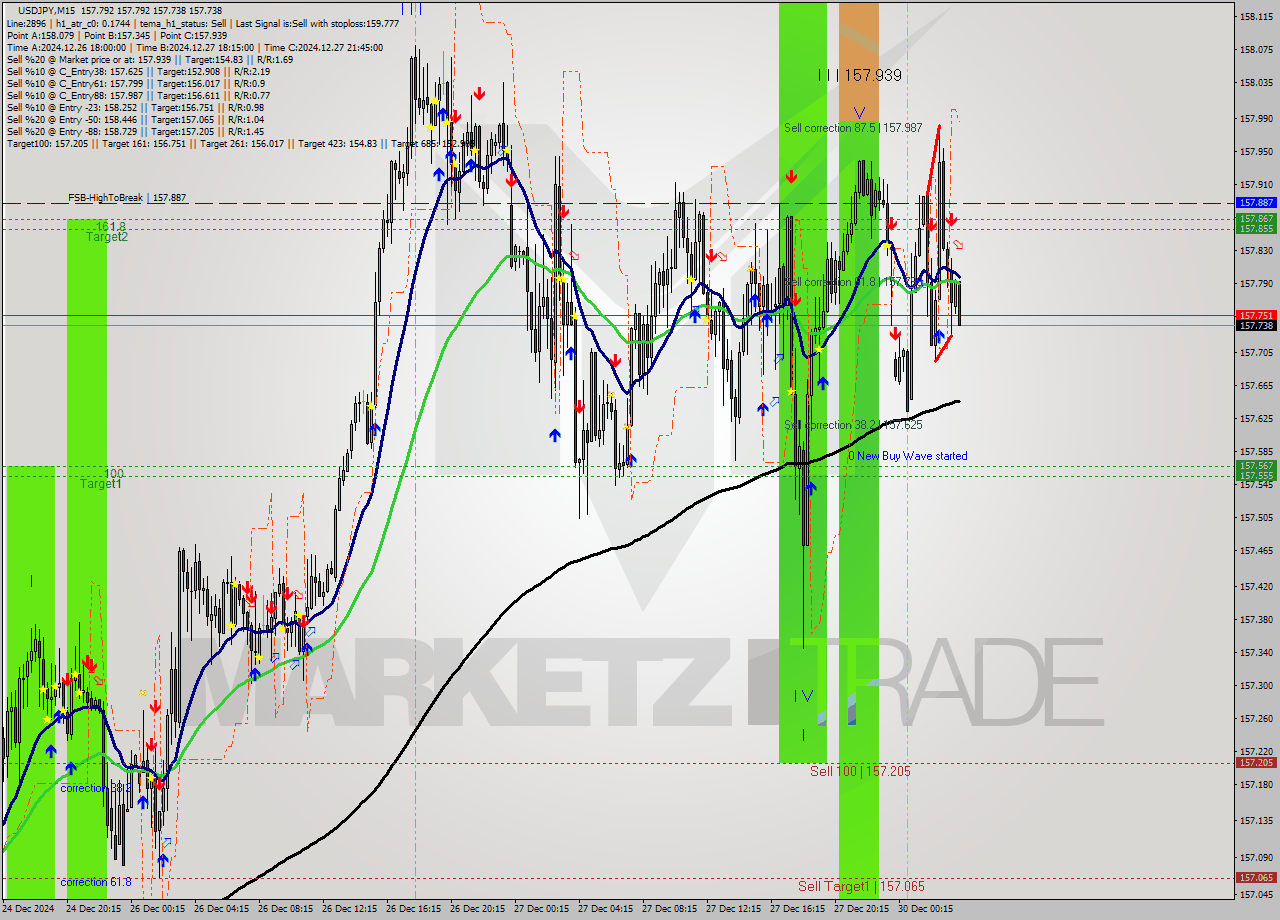Click the 157.705 price axis value

1257,352
